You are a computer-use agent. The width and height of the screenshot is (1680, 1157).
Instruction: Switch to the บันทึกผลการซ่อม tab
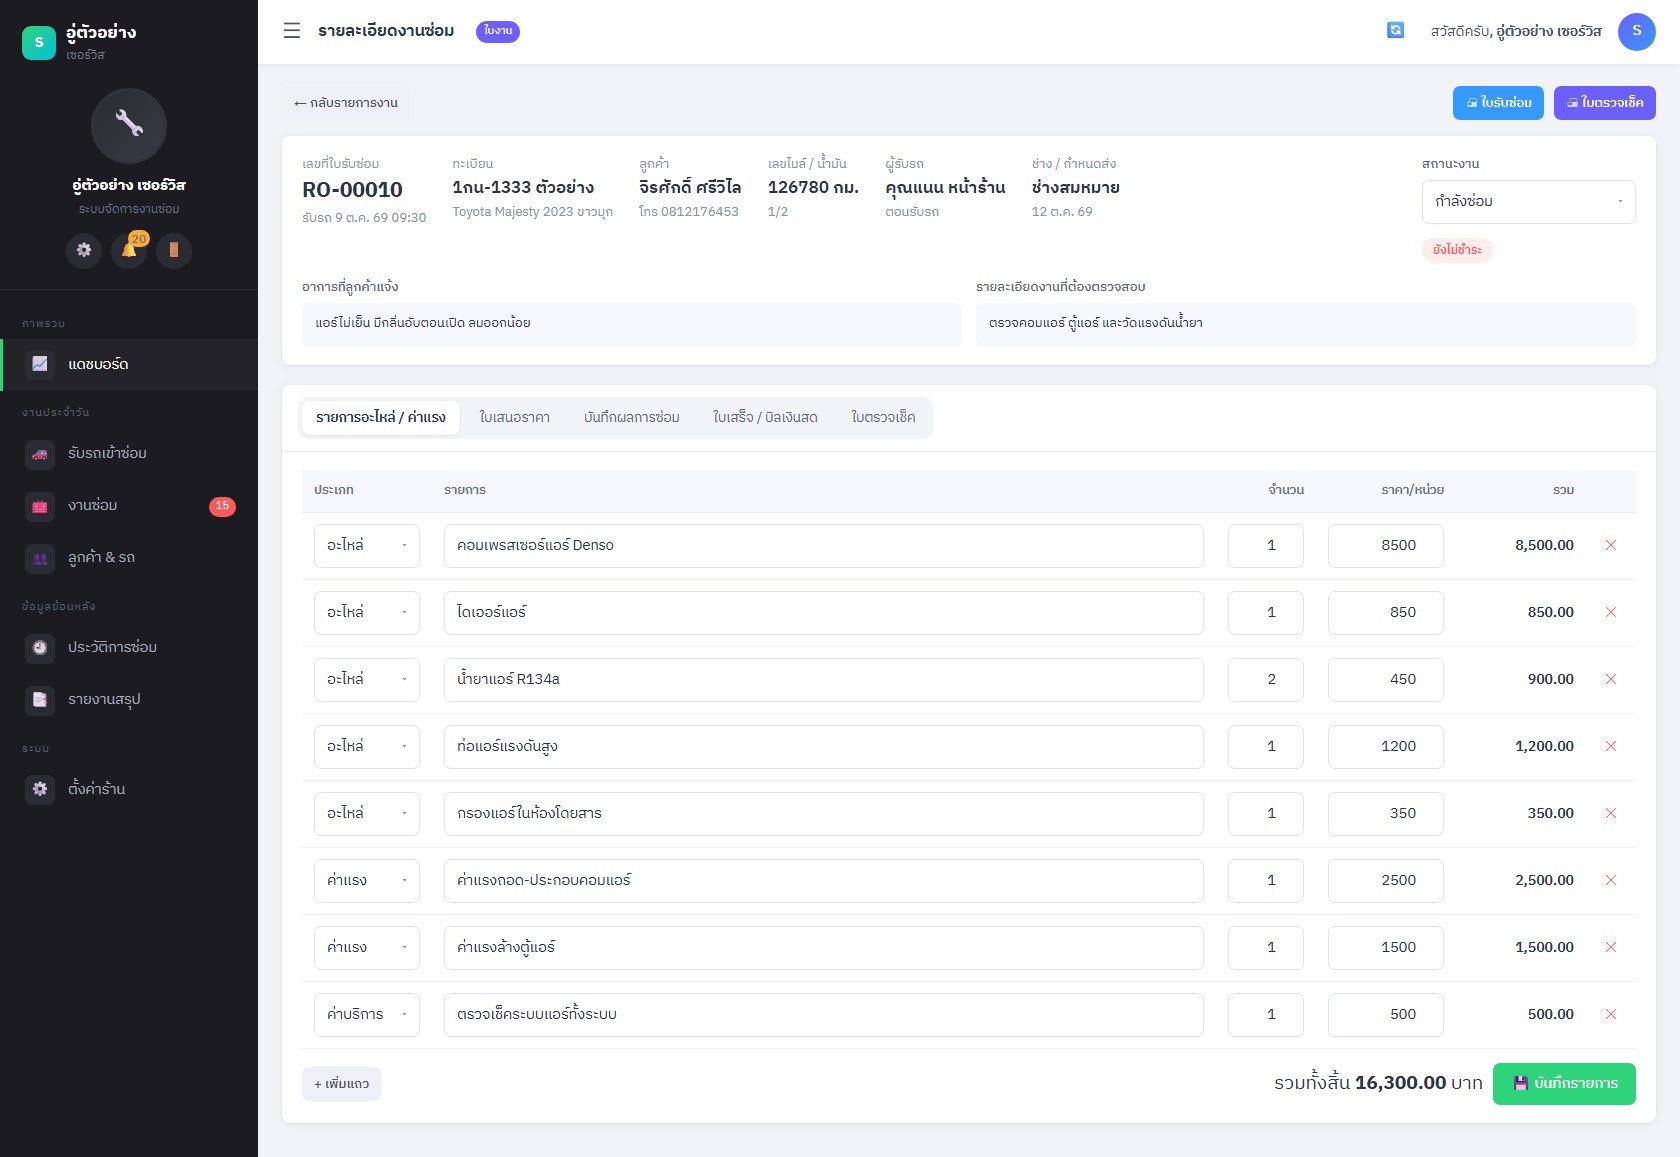631,418
